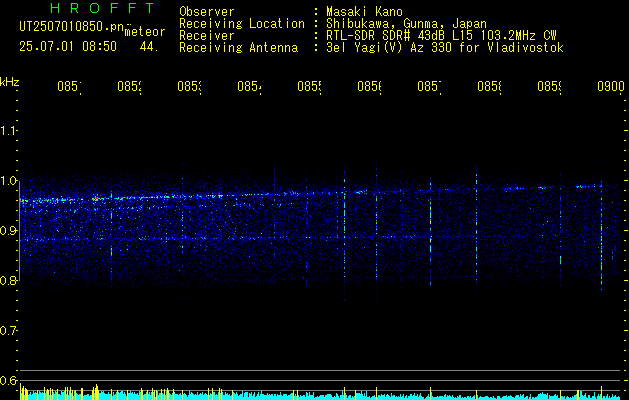
Task: Select the file name "UT2507010850.pn"
Action: click(72, 27)
